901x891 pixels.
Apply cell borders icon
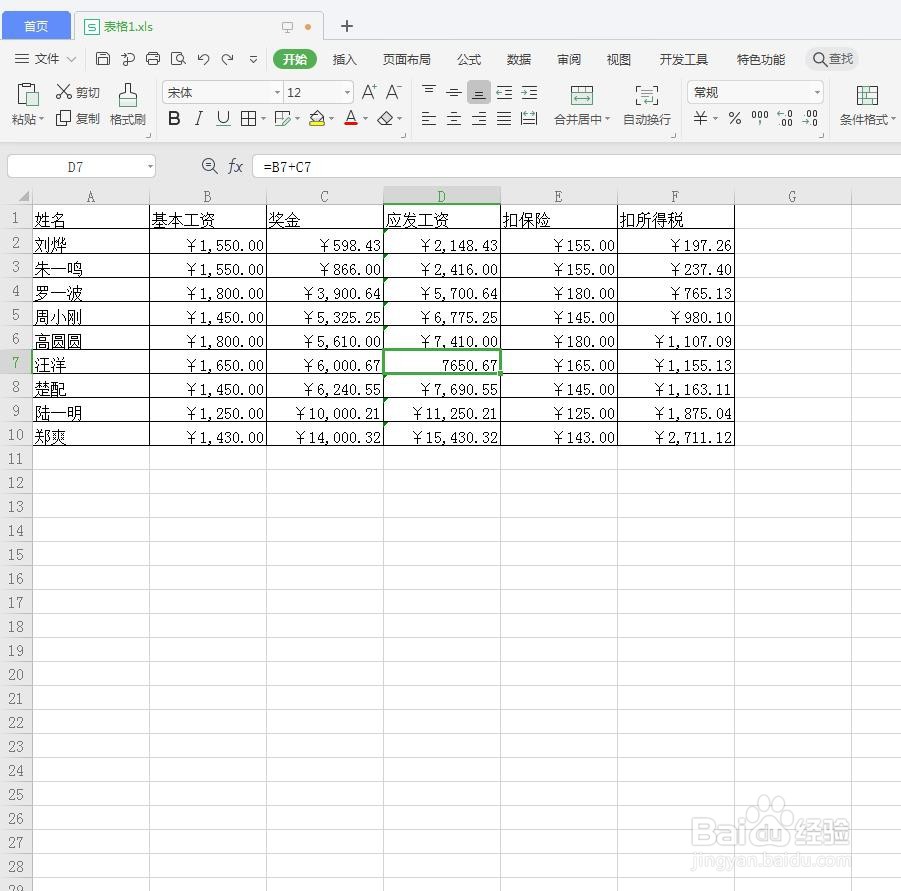pyautogui.click(x=248, y=118)
